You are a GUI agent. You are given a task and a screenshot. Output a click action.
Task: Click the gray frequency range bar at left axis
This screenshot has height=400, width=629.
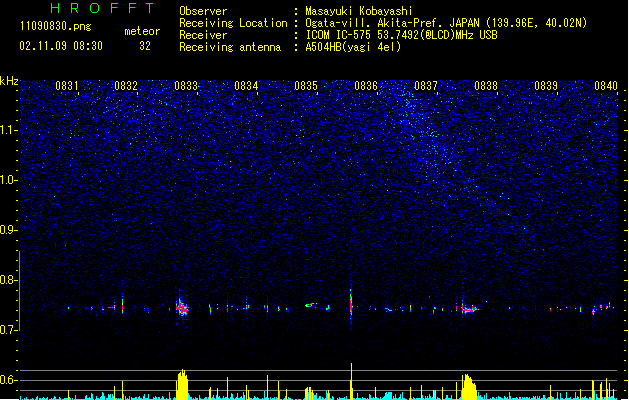[x=19, y=291]
